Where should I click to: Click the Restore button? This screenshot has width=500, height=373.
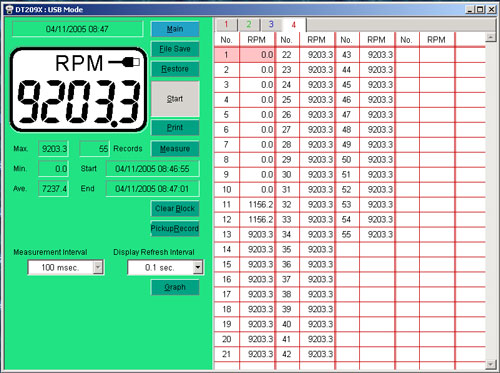pos(175,69)
